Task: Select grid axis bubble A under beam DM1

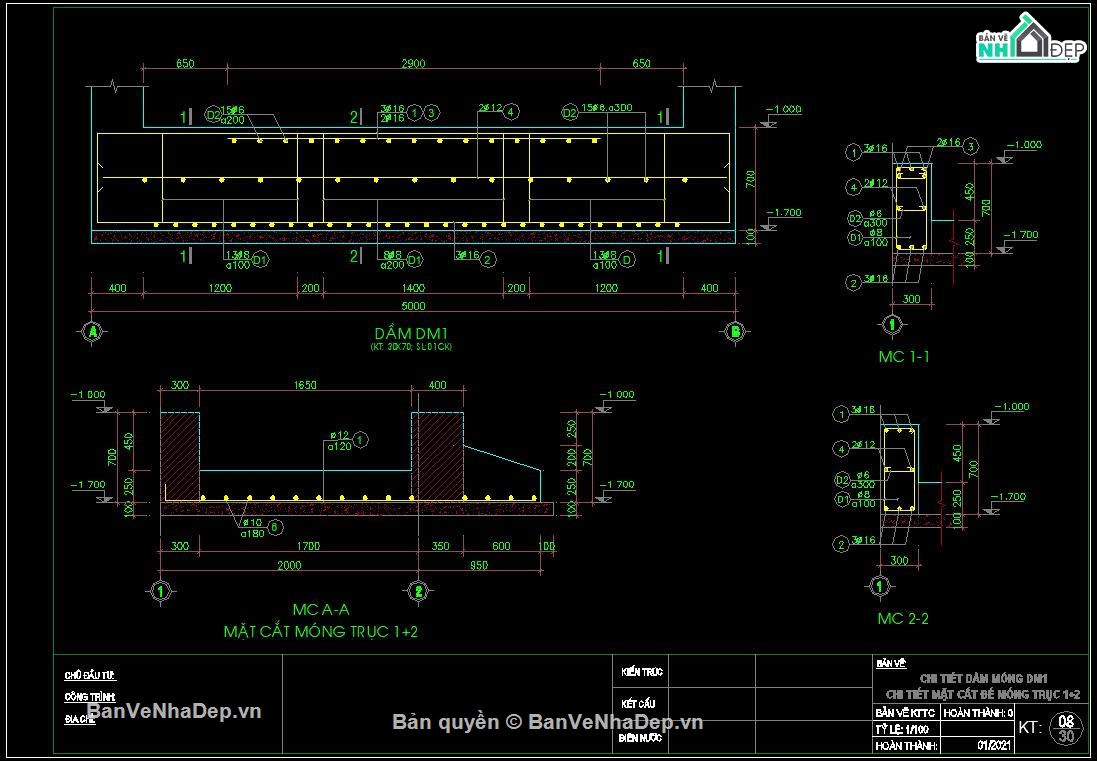Action: pyautogui.click(x=92, y=332)
